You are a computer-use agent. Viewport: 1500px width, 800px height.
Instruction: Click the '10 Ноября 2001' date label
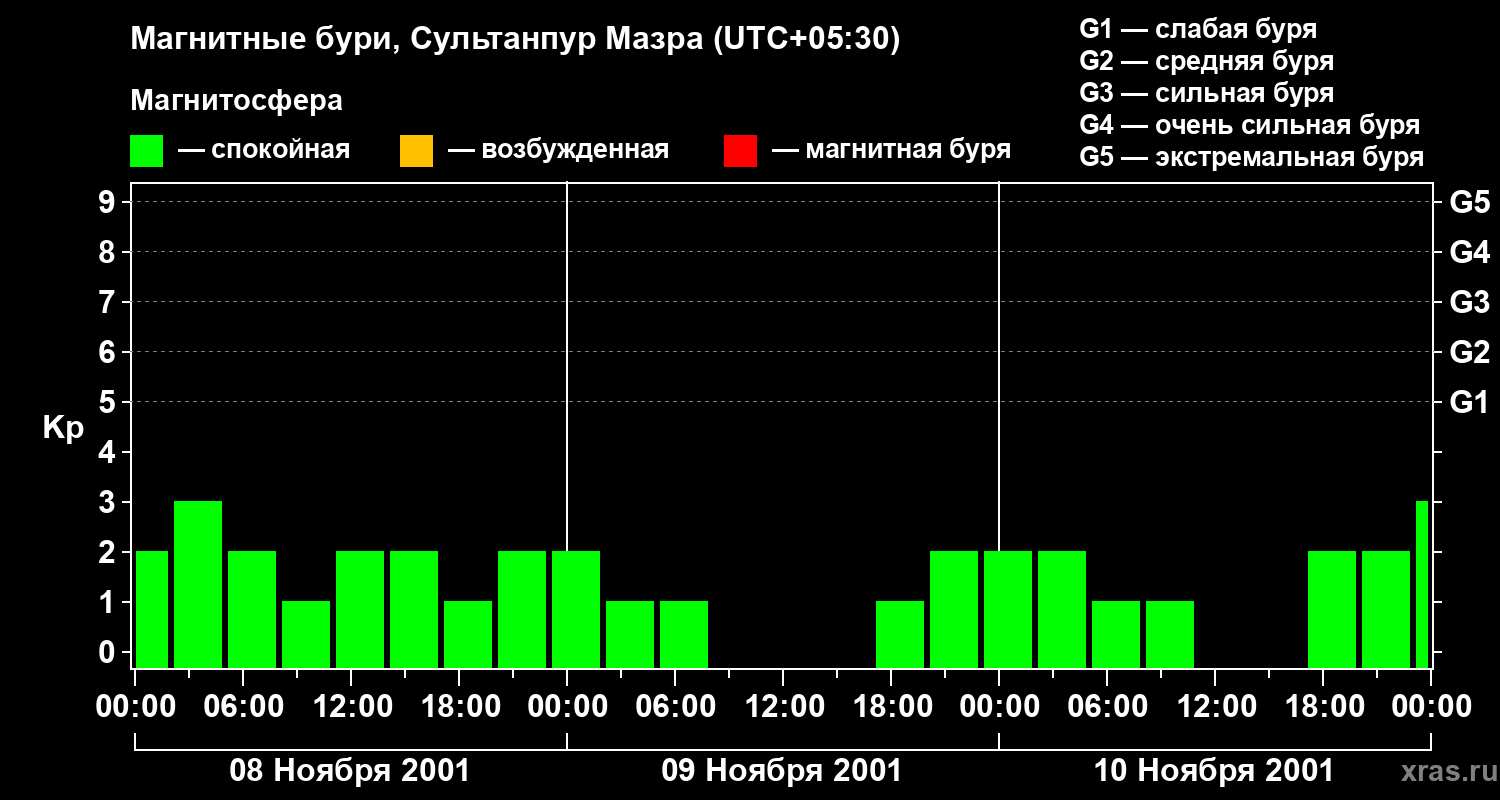pyautogui.click(x=1213, y=771)
